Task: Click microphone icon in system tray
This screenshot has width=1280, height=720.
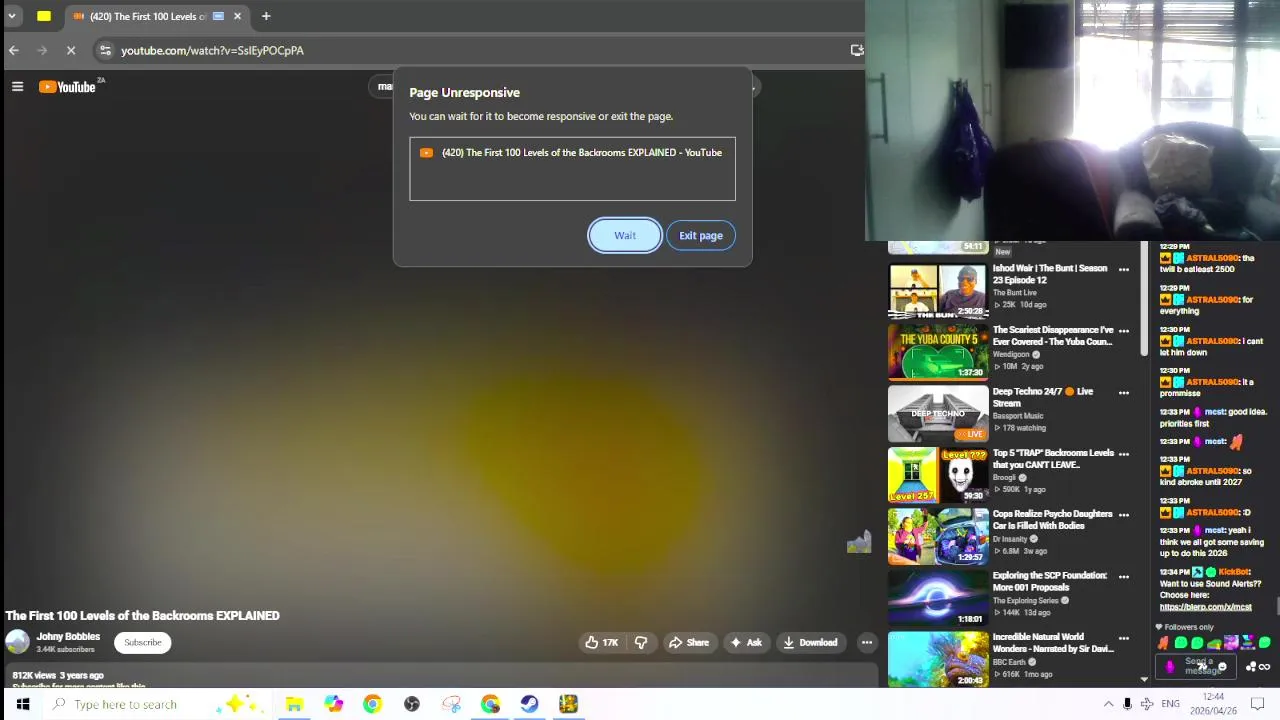Action: tap(1127, 704)
